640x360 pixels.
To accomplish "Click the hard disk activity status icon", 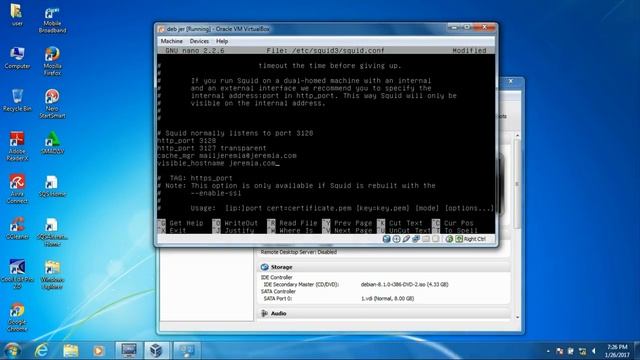I will 386,239.
